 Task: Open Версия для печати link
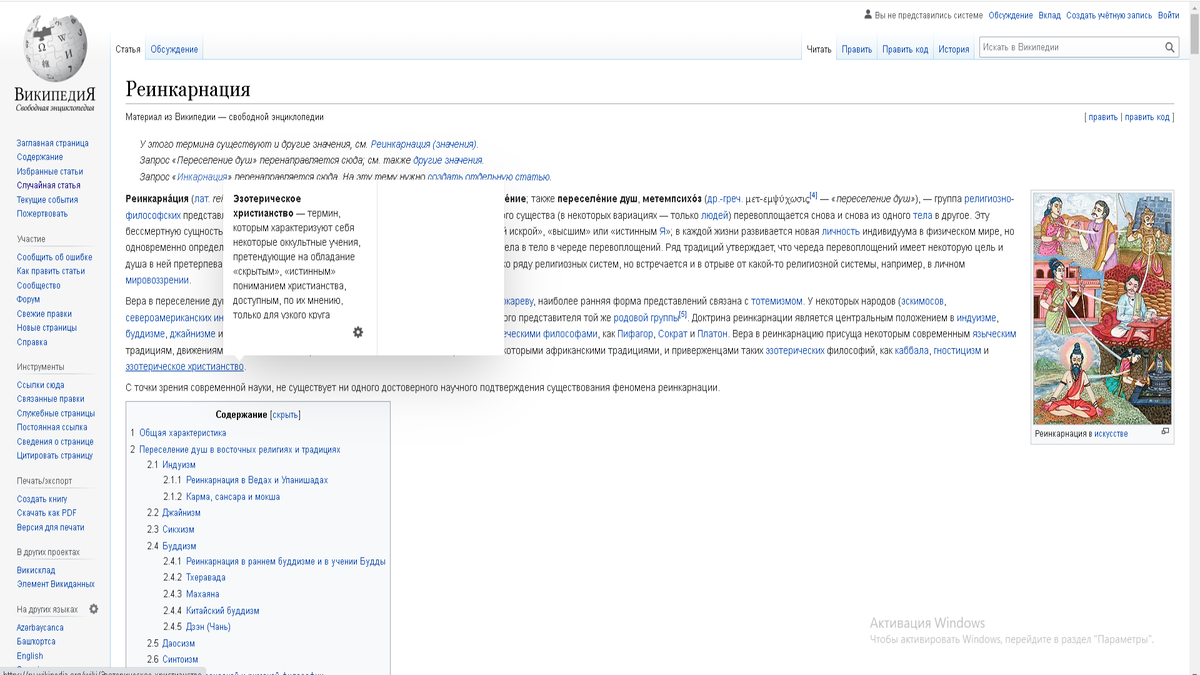(50, 527)
